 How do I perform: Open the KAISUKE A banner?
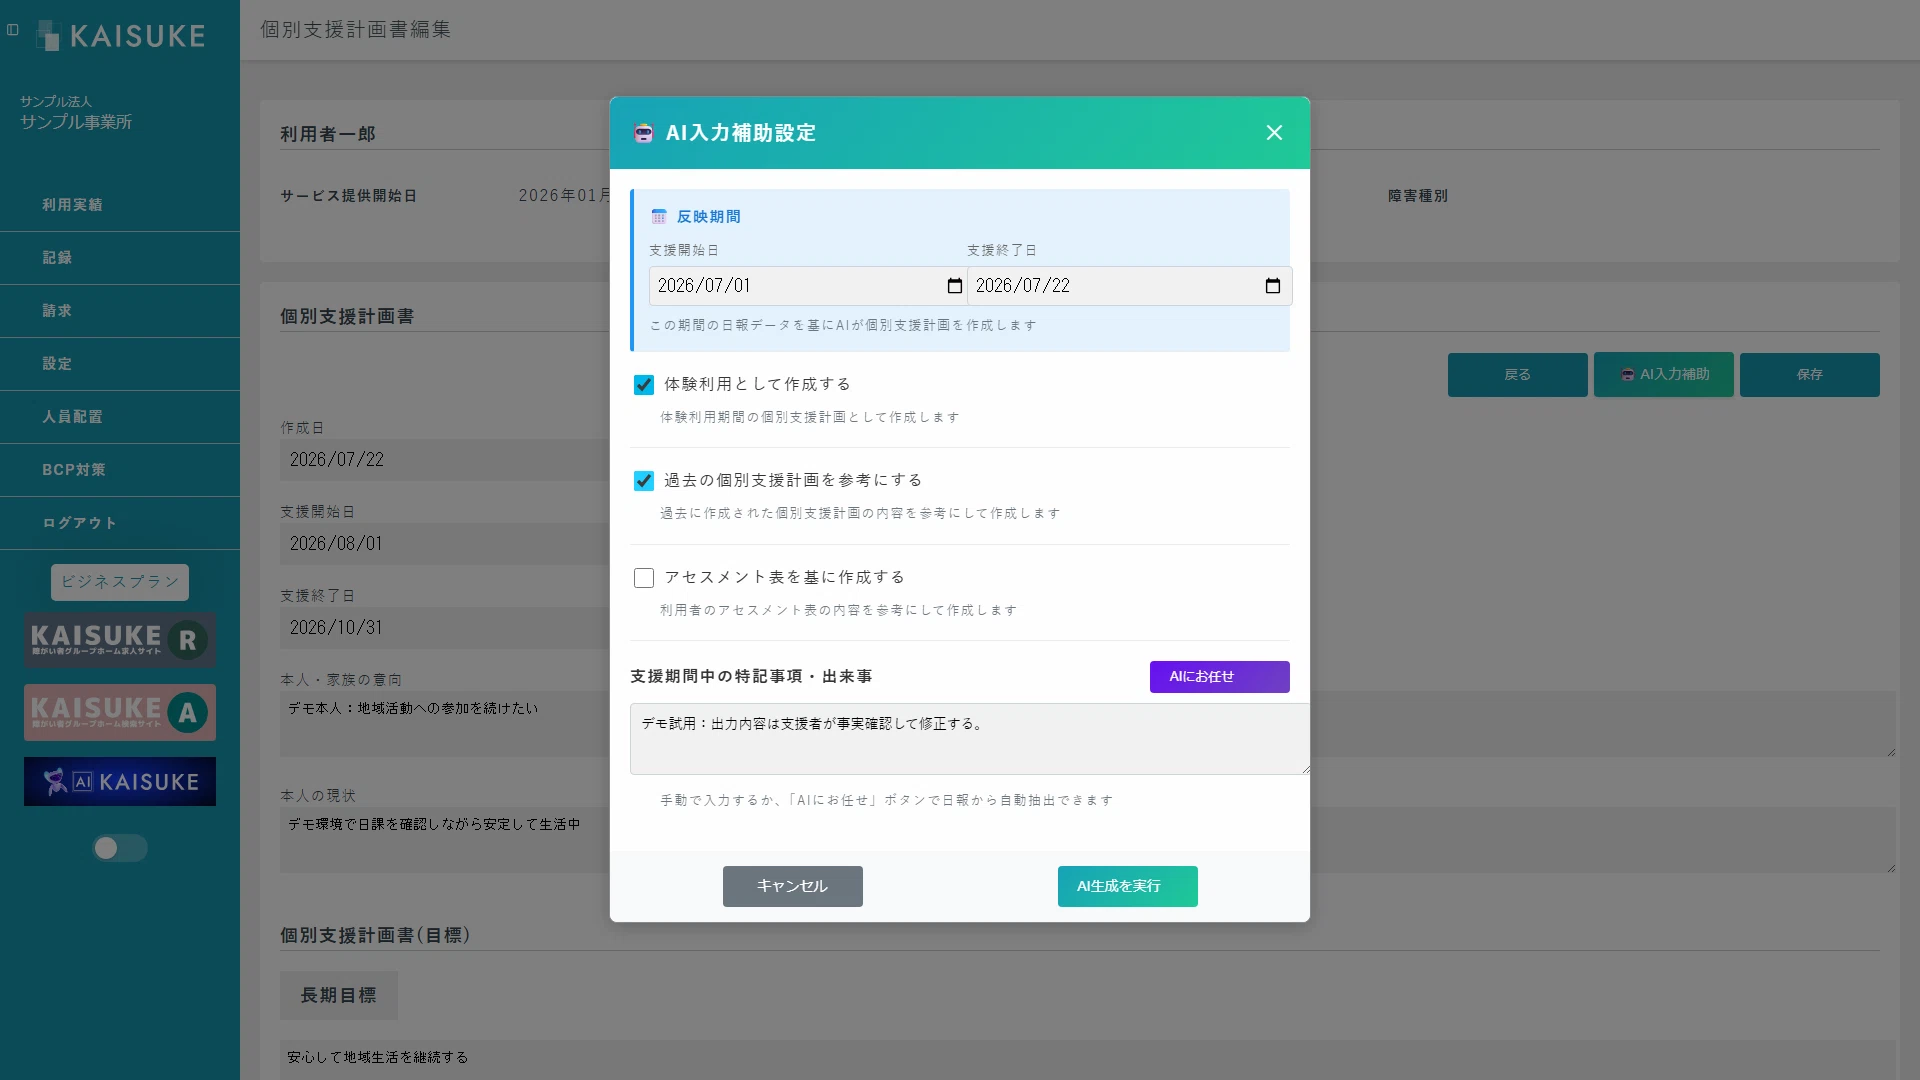[x=120, y=712]
